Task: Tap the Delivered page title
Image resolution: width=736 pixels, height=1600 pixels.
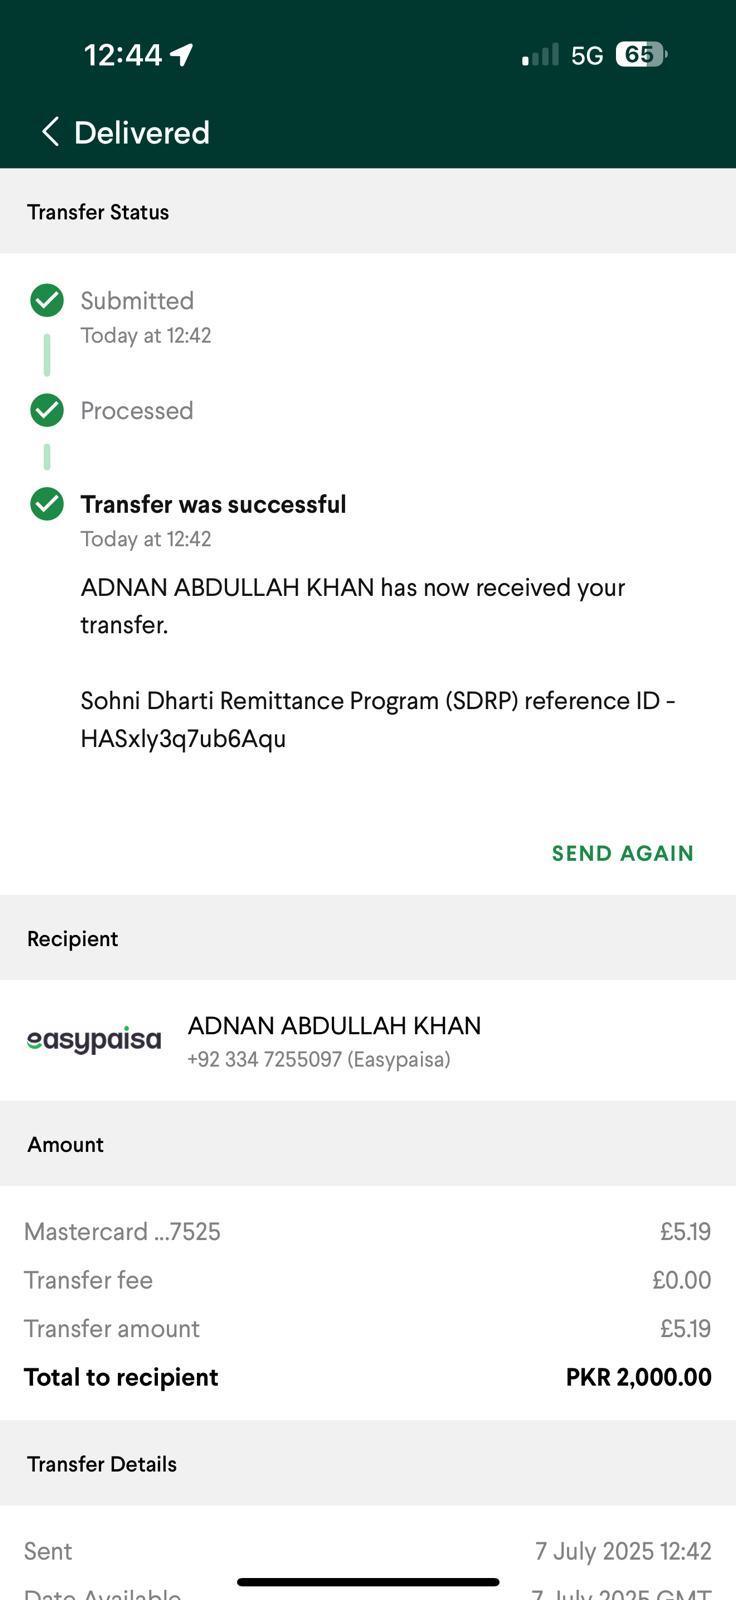Action: tap(142, 132)
